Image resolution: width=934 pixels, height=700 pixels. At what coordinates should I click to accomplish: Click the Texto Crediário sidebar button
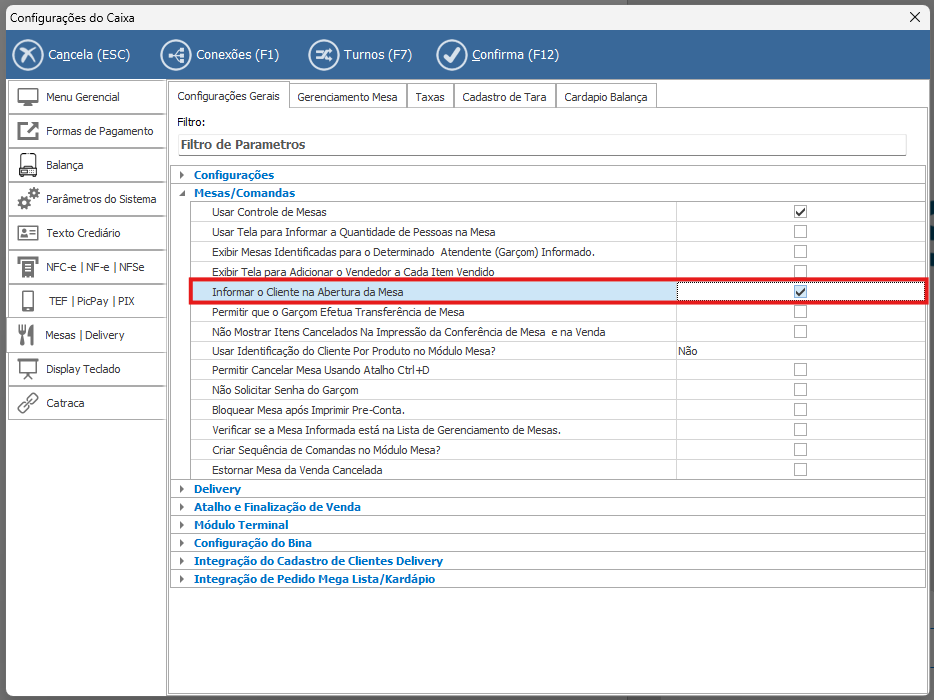(86, 233)
